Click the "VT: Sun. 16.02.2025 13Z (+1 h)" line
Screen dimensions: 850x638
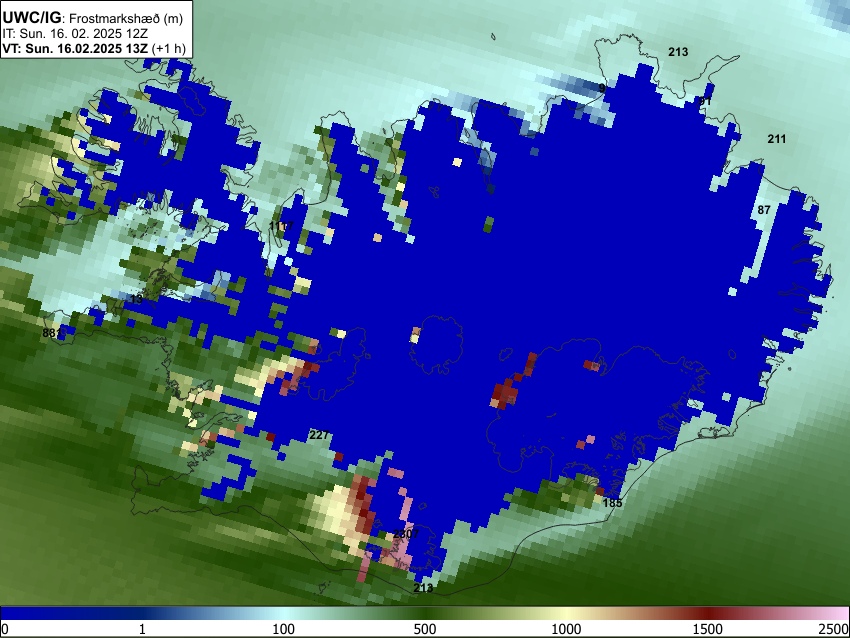click(x=94, y=49)
